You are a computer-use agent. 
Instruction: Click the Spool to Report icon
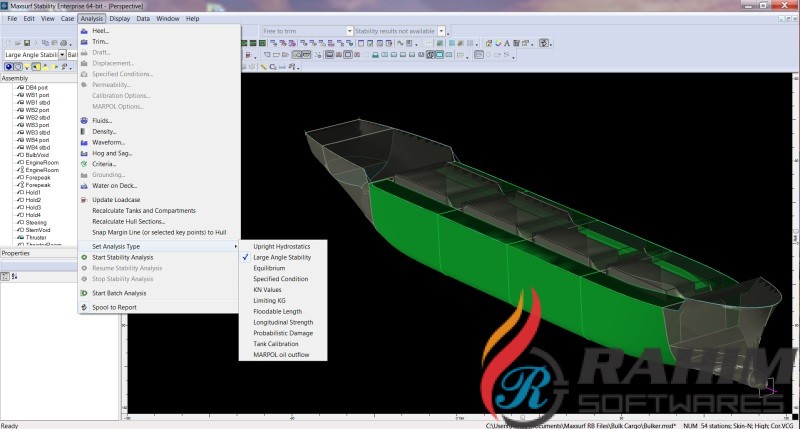[x=84, y=308]
